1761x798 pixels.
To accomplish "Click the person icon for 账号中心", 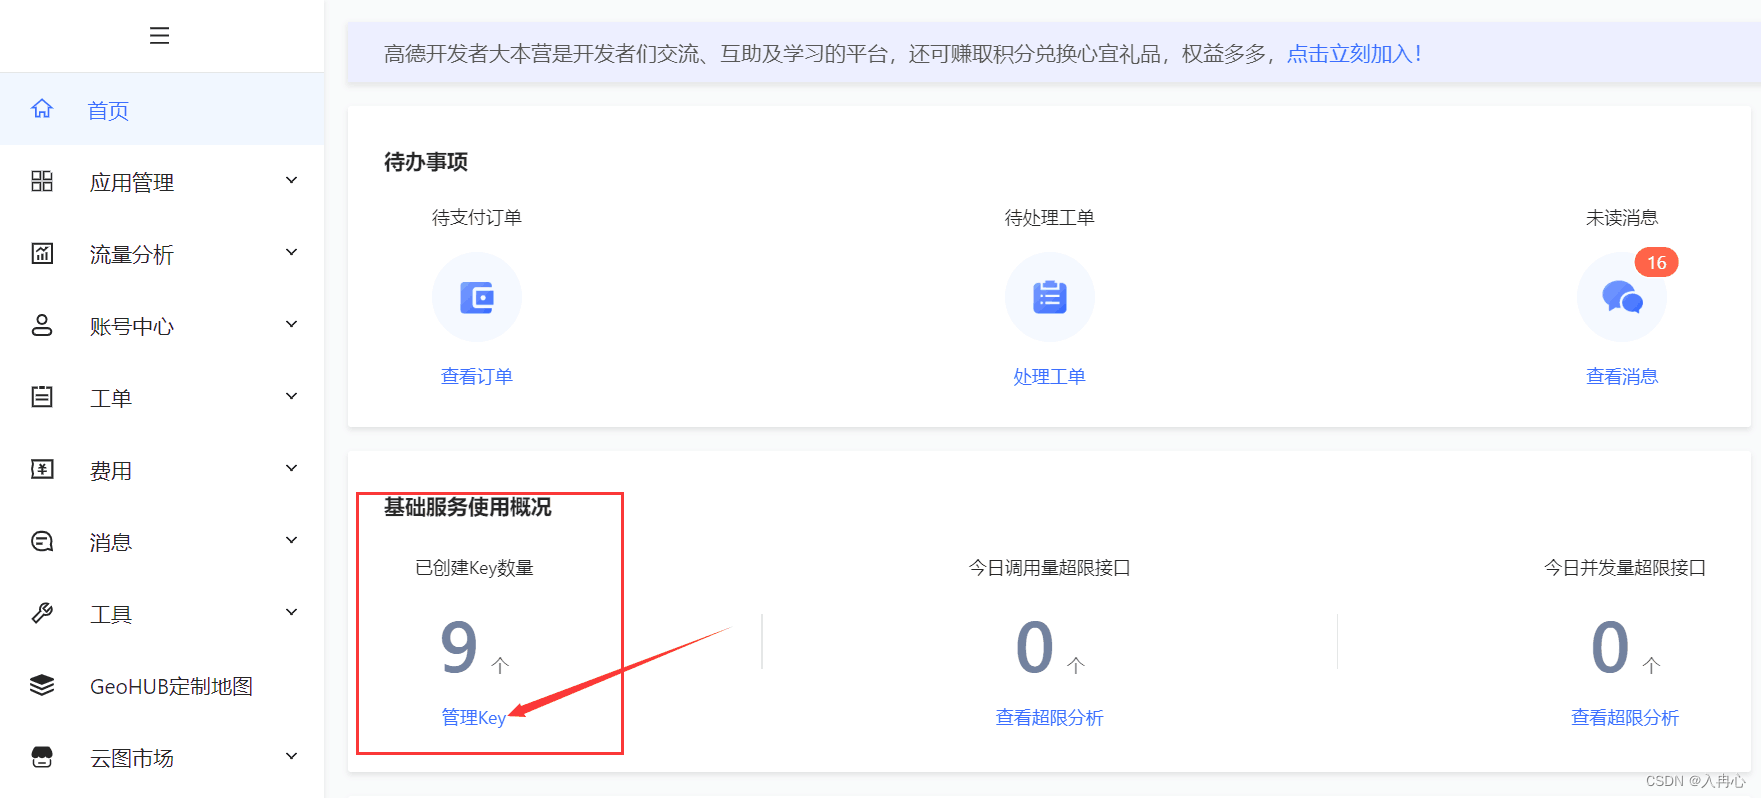I will click(42, 325).
